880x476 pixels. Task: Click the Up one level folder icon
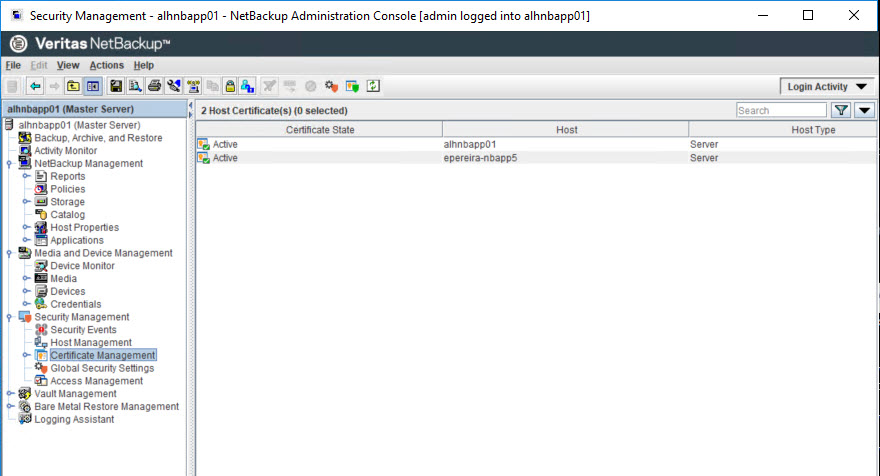(x=74, y=86)
